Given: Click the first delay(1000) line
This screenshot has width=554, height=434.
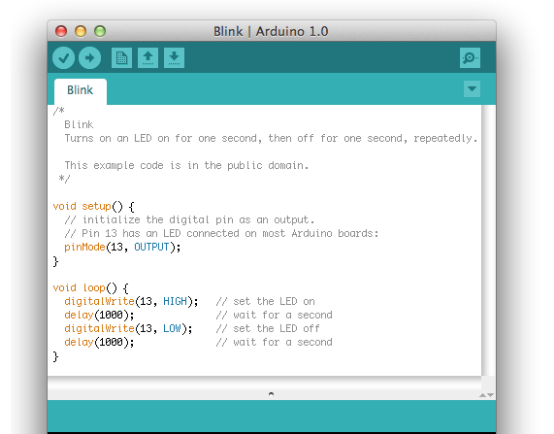Looking at the screenshot, I should (x=99, y=315).
